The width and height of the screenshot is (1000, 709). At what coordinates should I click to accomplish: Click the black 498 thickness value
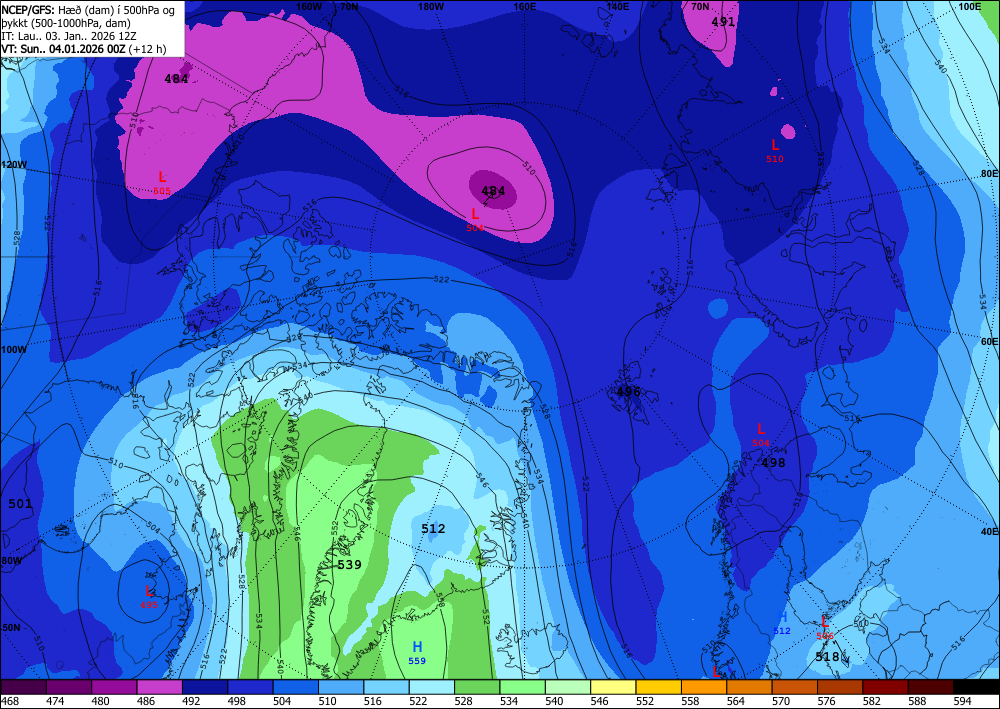(x=774, y=463)
